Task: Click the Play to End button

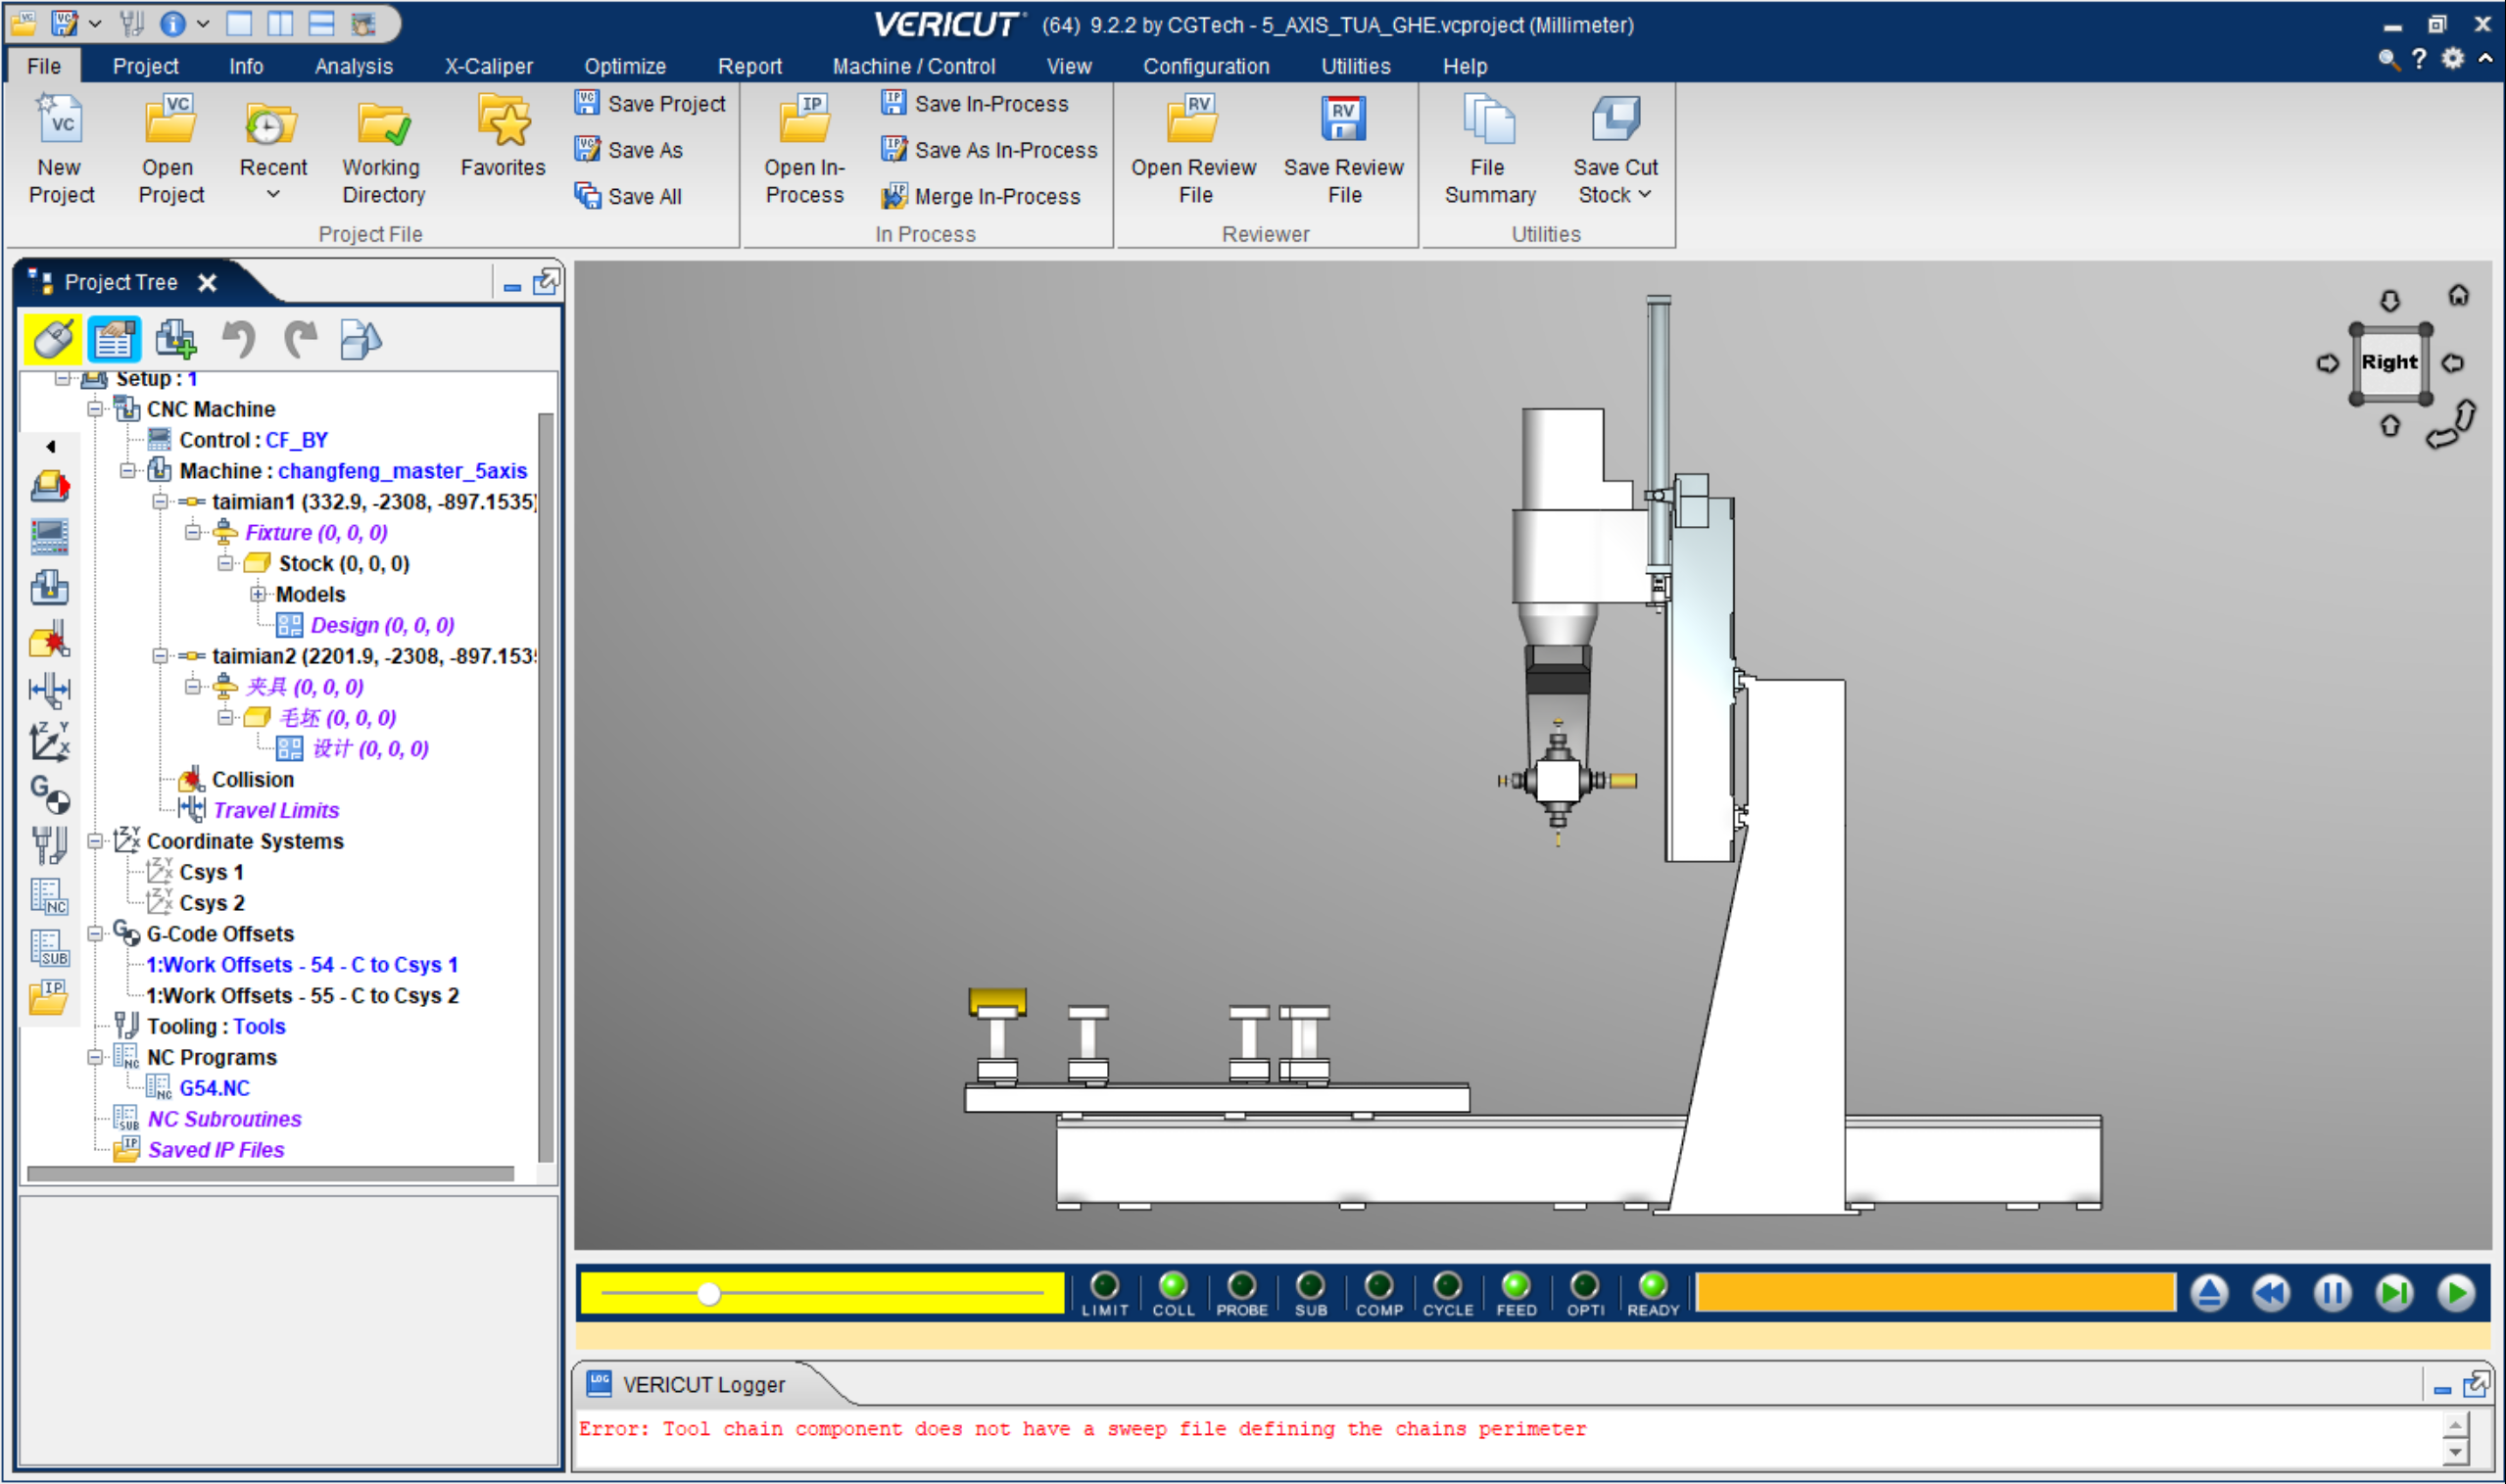Action: [2455, 1293]
